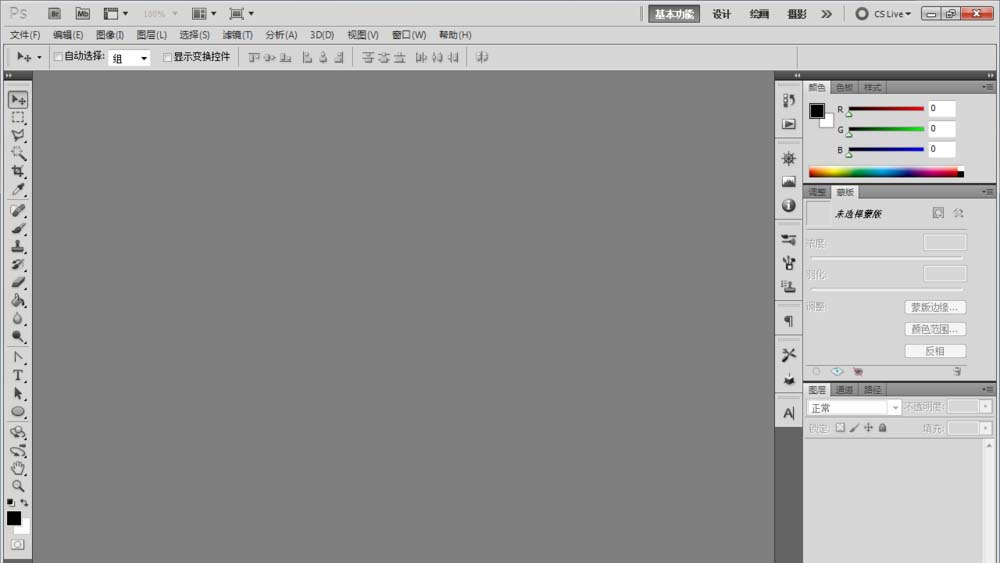Select the Zoom tool in toolbox
1000x563 pixels.
[18, 486]
